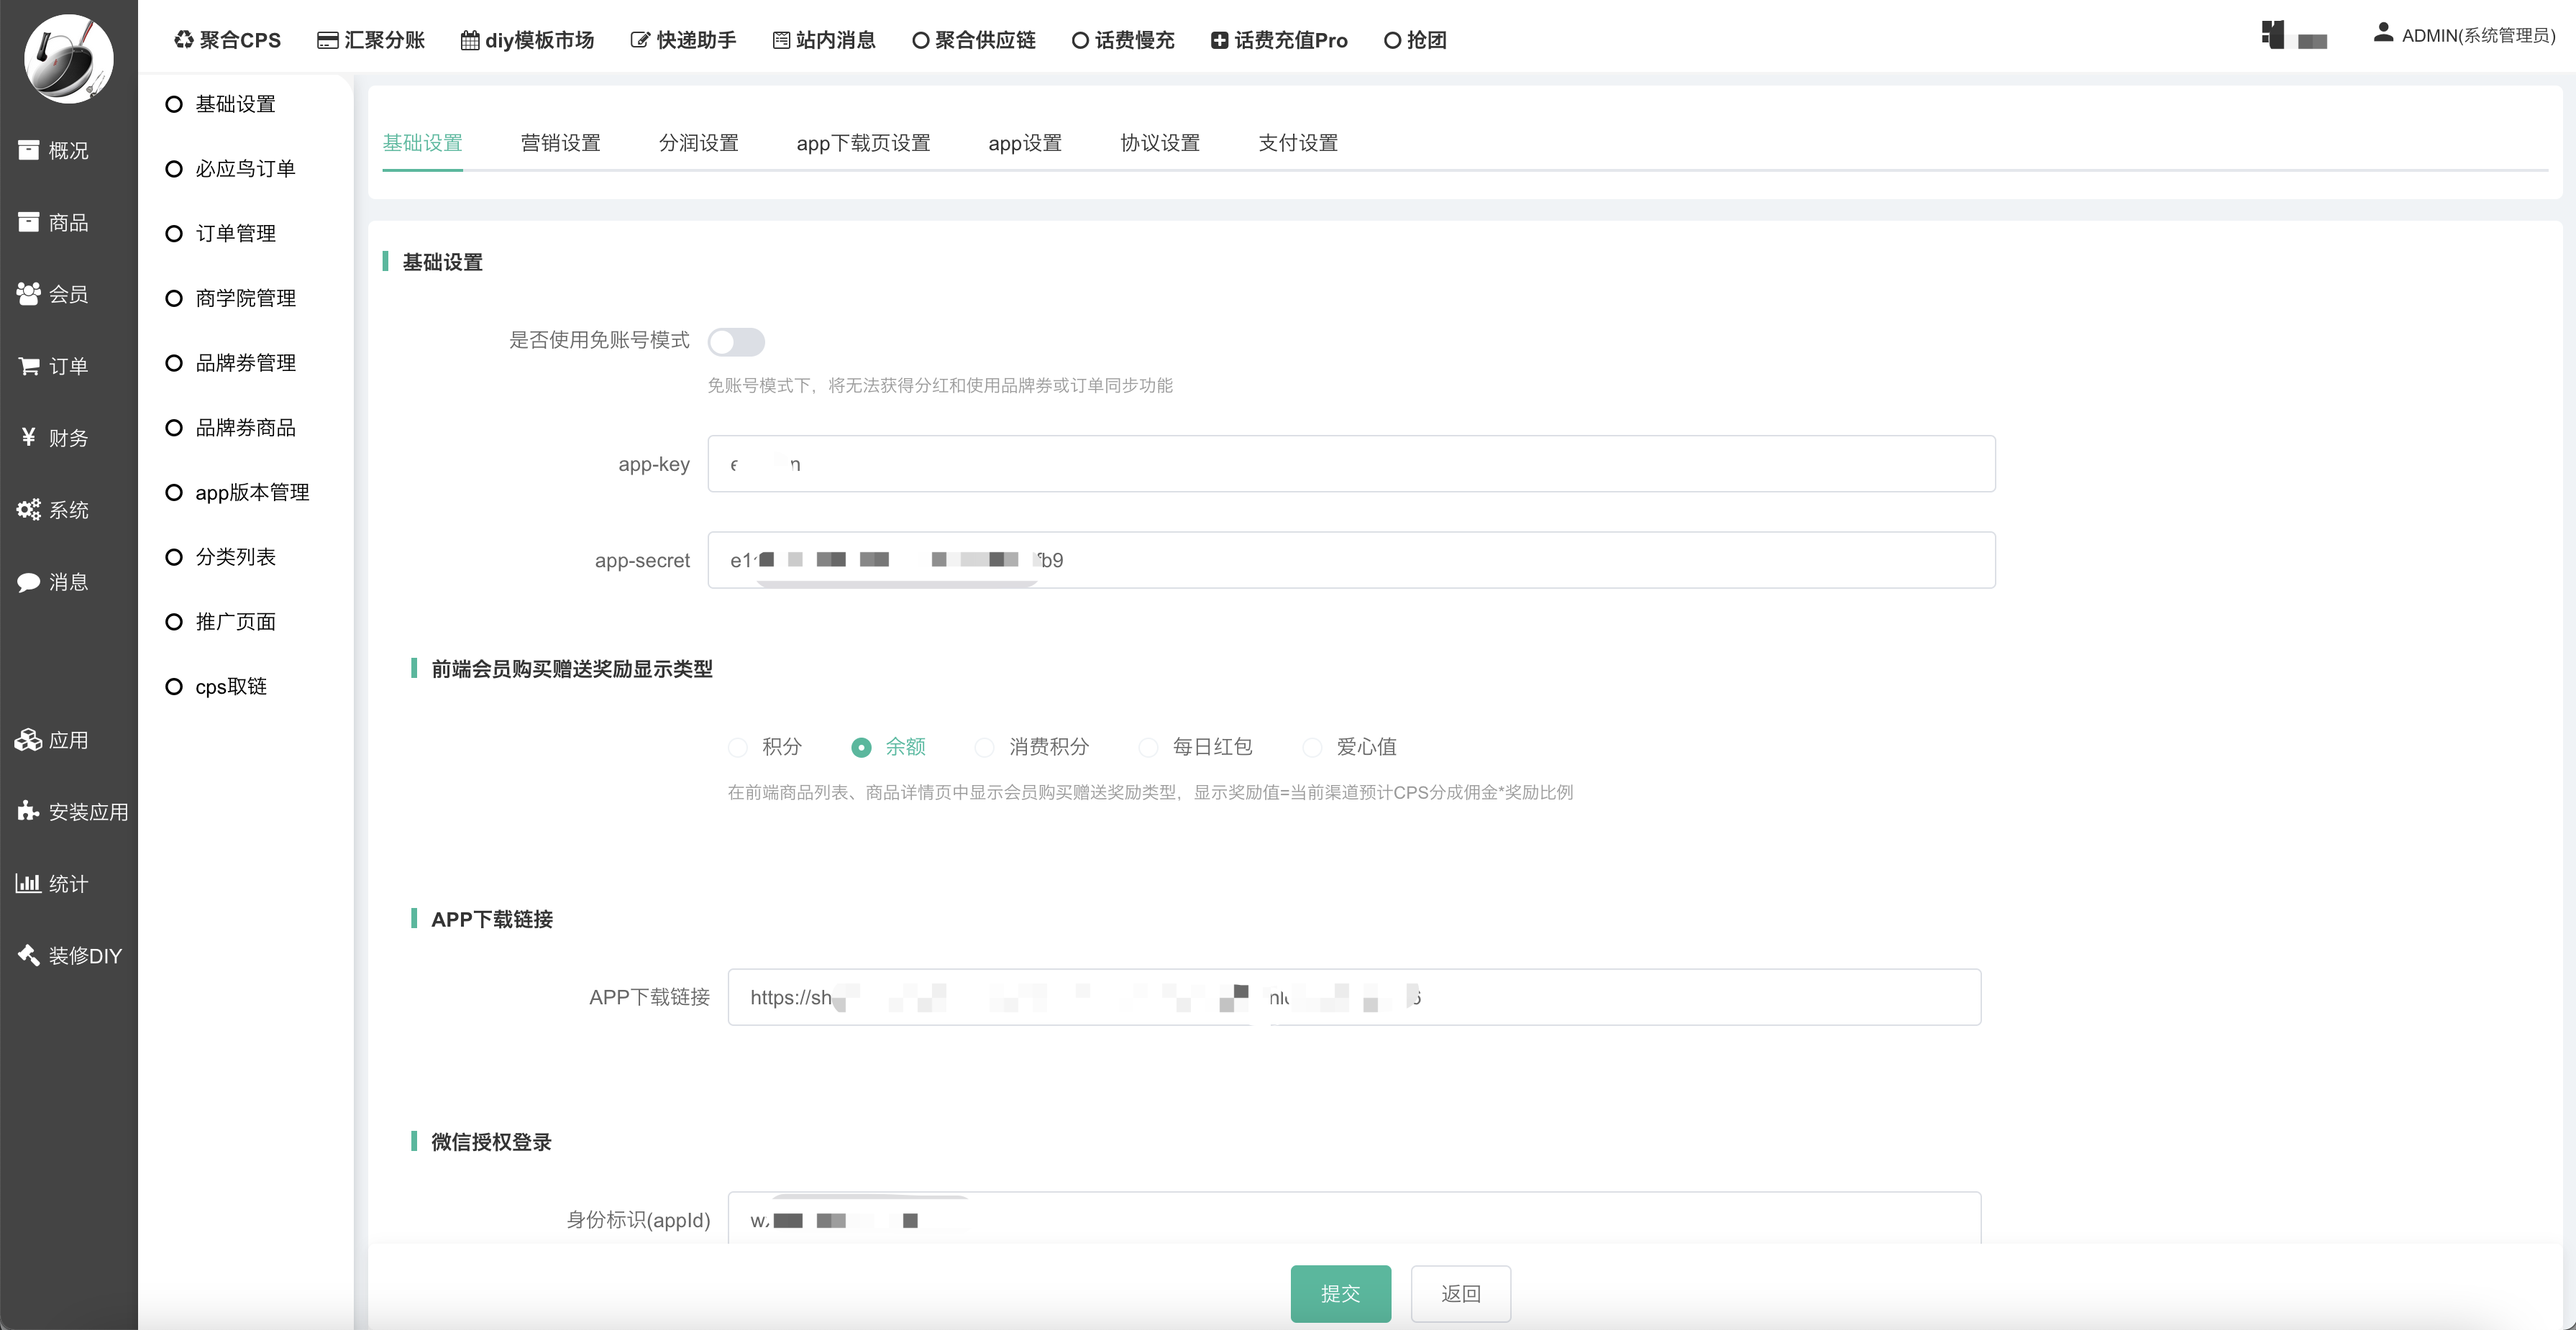Switch to the 营销设置 tab
Viewport: 2576px width, 1330px height.
click(x=561, y=143)
